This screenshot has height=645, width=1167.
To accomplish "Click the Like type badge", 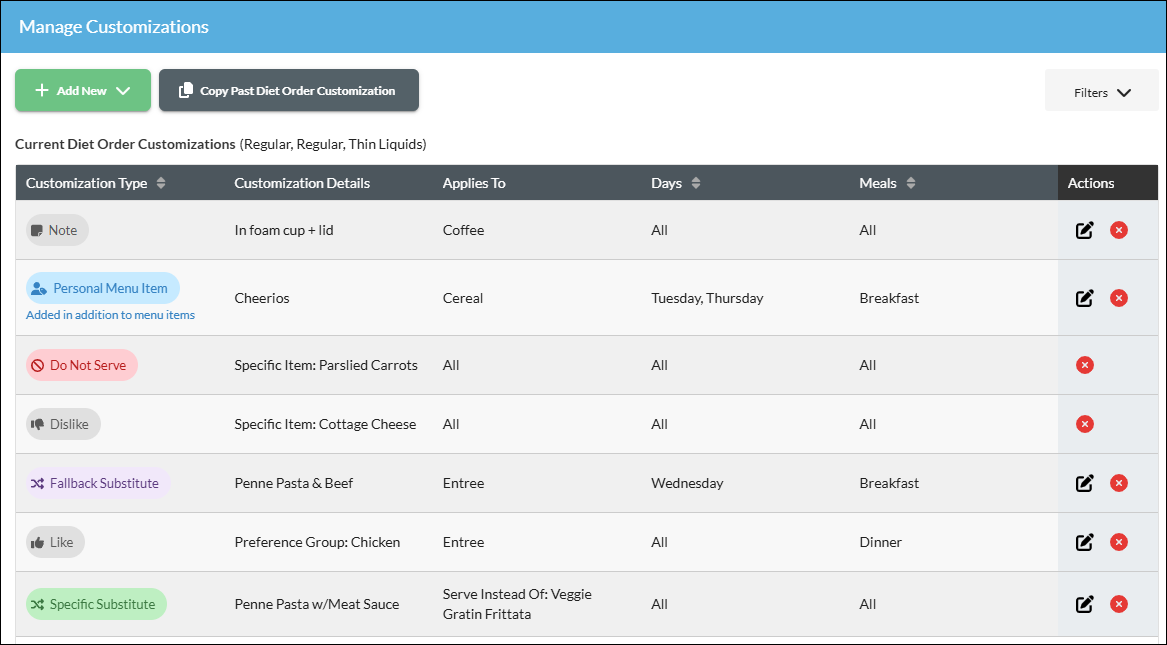I will (x=55, y=542).
